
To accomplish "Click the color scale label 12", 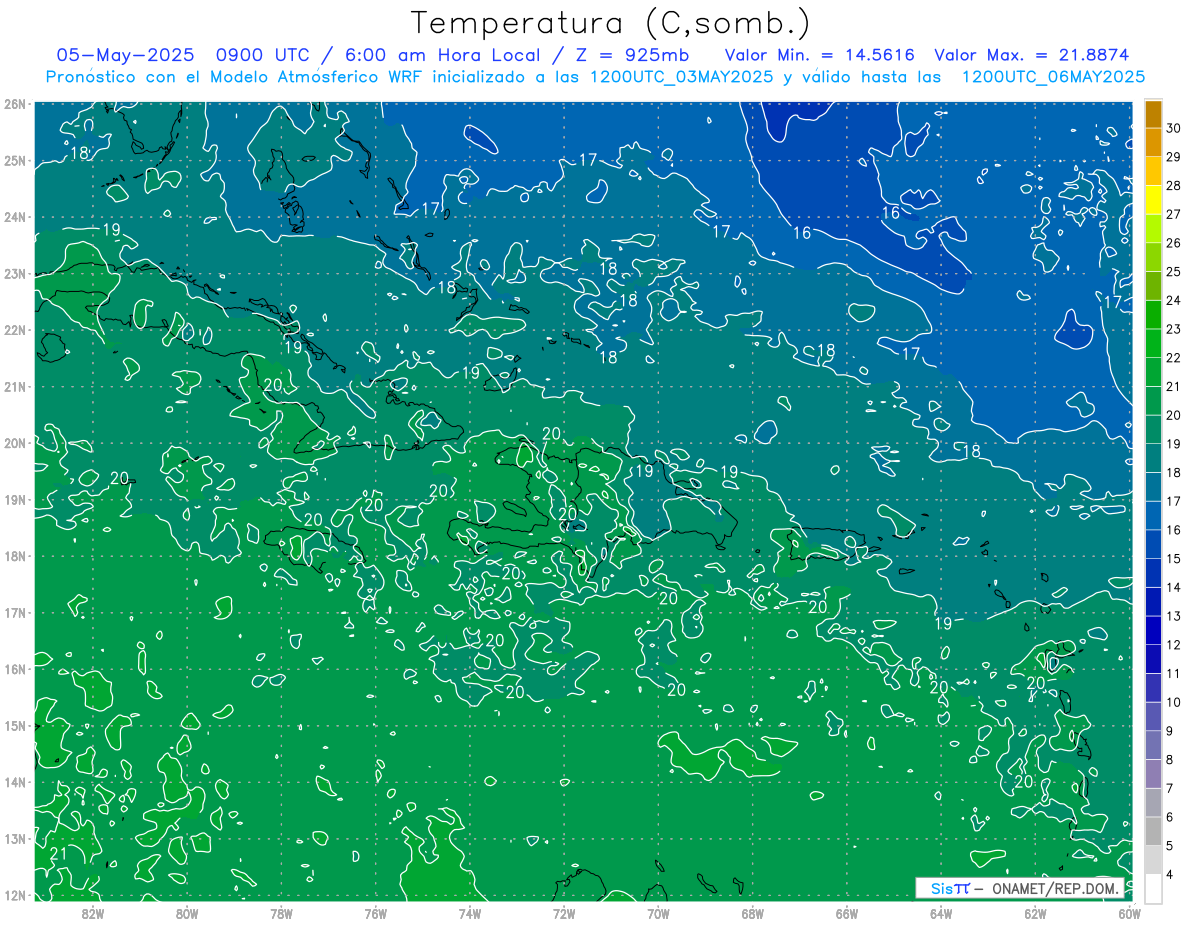I will pos(1173,645).
